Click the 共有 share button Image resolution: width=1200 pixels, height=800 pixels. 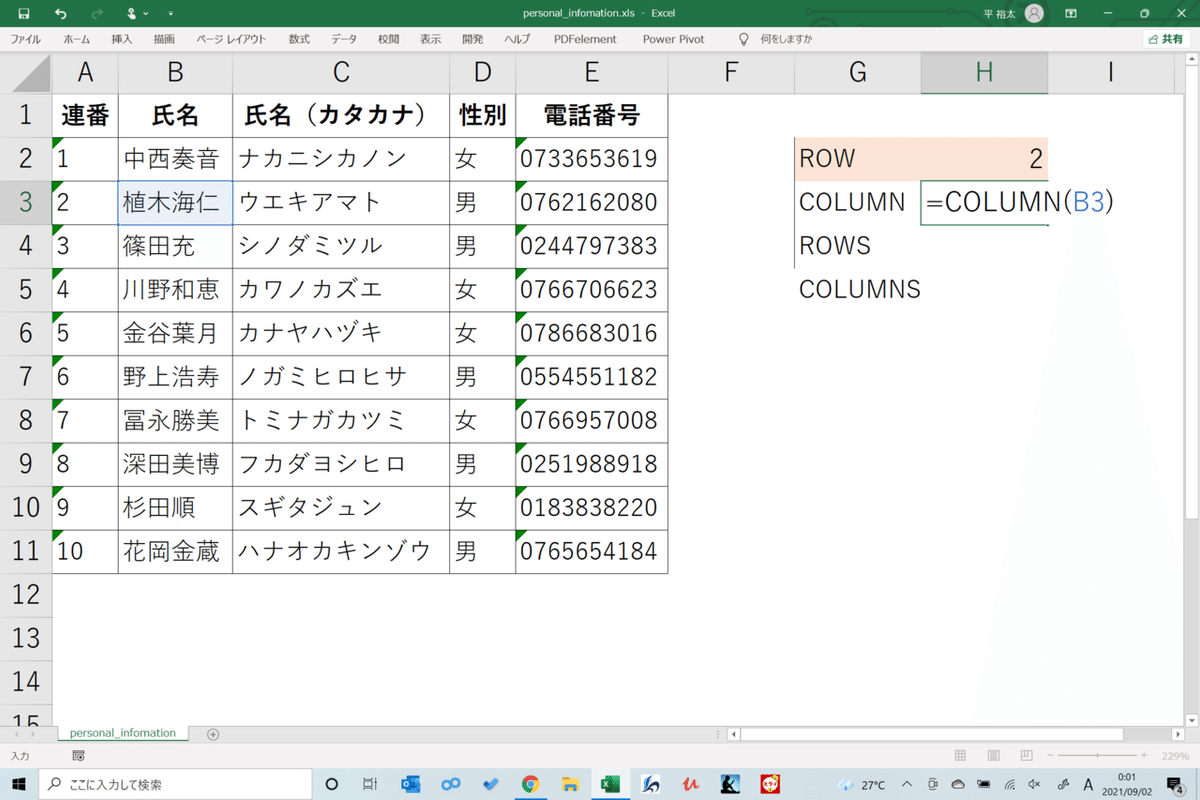[x=1166, y=39]
